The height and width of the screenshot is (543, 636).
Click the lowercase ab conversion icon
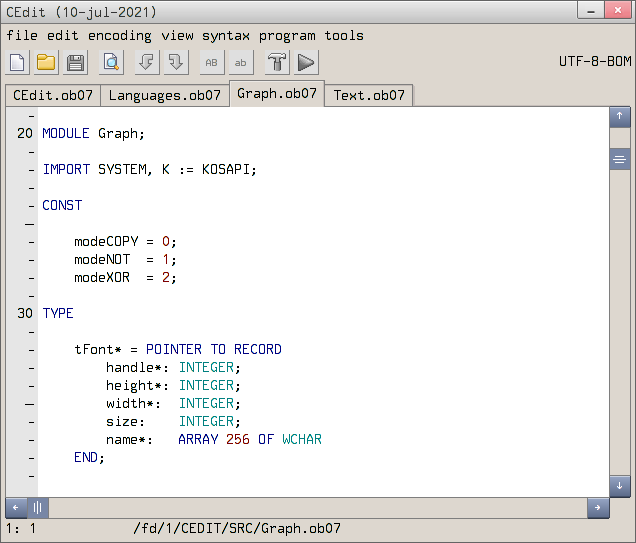coord(240,63)
